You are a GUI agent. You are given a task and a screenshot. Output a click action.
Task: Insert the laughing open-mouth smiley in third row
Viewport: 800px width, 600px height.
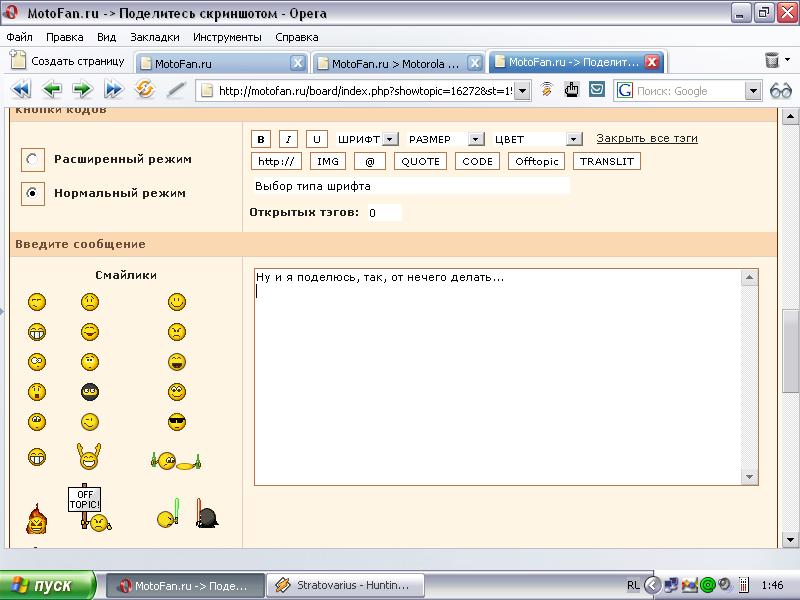pyautogui.click(x=177, y=362)
